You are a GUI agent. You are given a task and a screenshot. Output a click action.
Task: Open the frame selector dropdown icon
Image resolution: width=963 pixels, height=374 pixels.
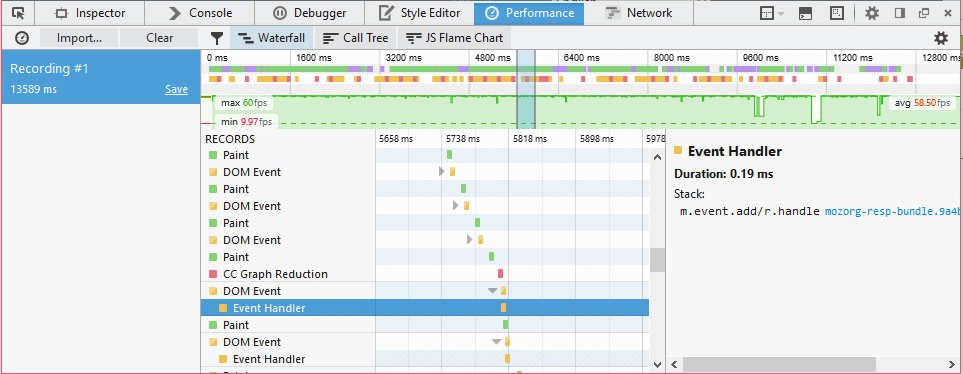pyautogui.click(x=772, y=13)
